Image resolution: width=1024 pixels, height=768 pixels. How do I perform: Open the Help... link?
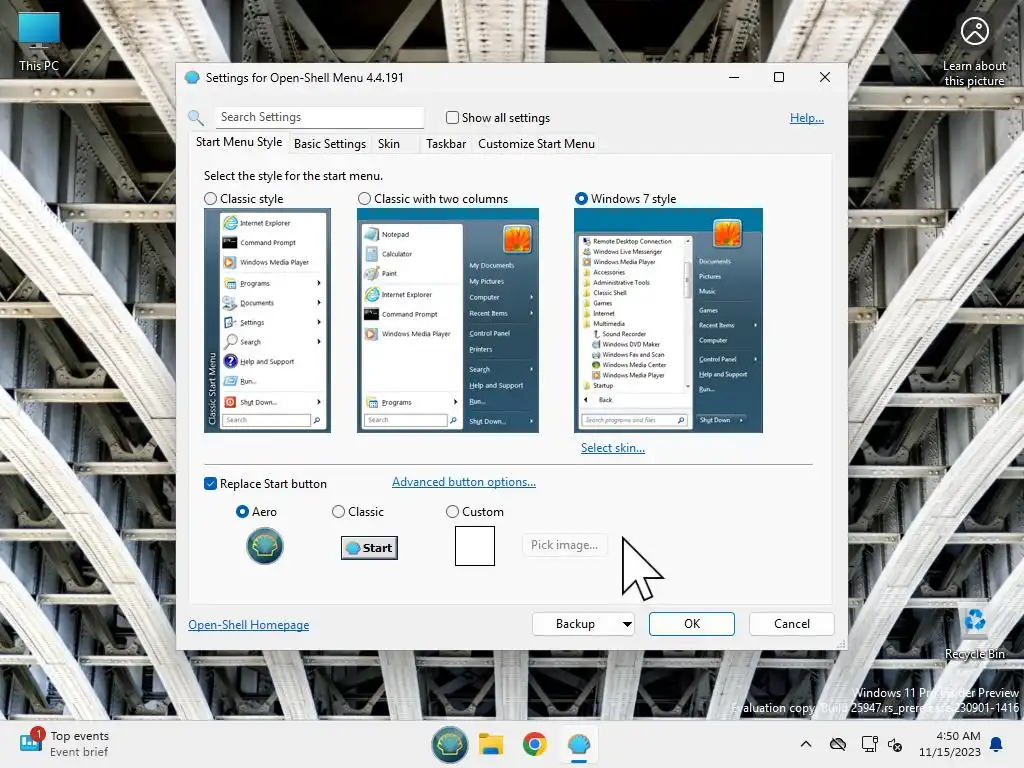click(807, 118)
